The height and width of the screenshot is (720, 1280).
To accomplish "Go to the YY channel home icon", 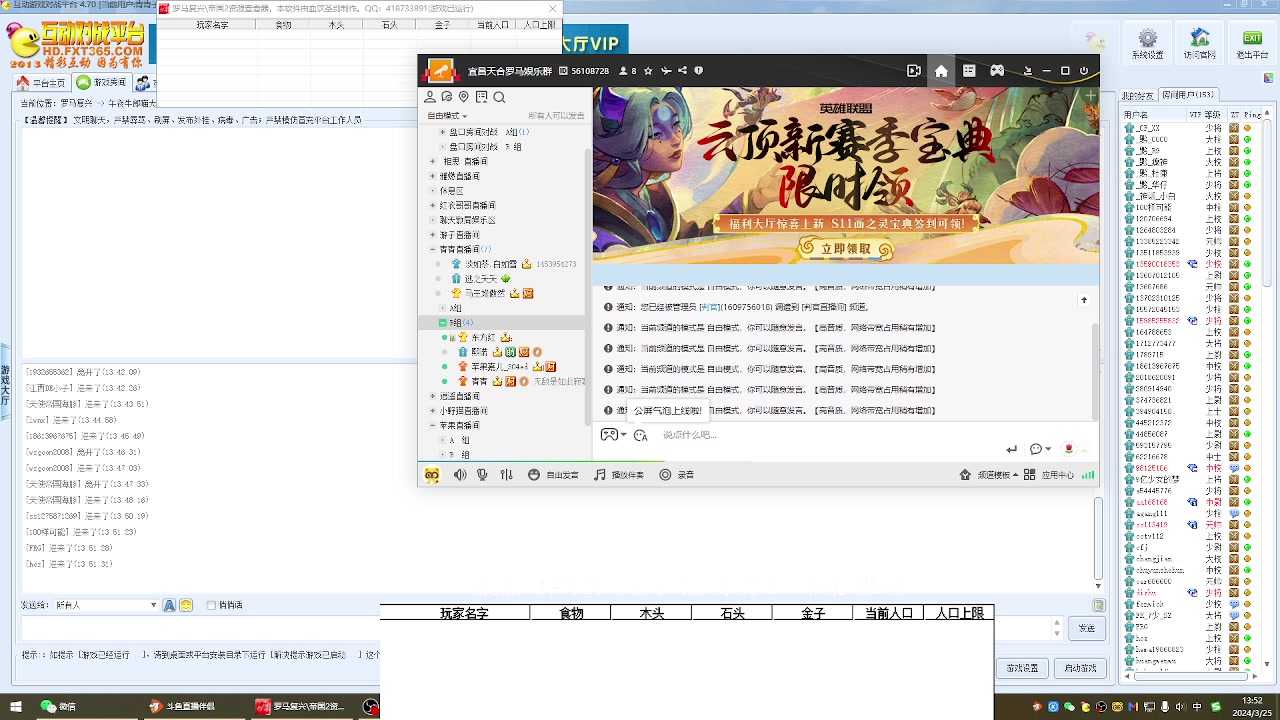I will [941, 71].
